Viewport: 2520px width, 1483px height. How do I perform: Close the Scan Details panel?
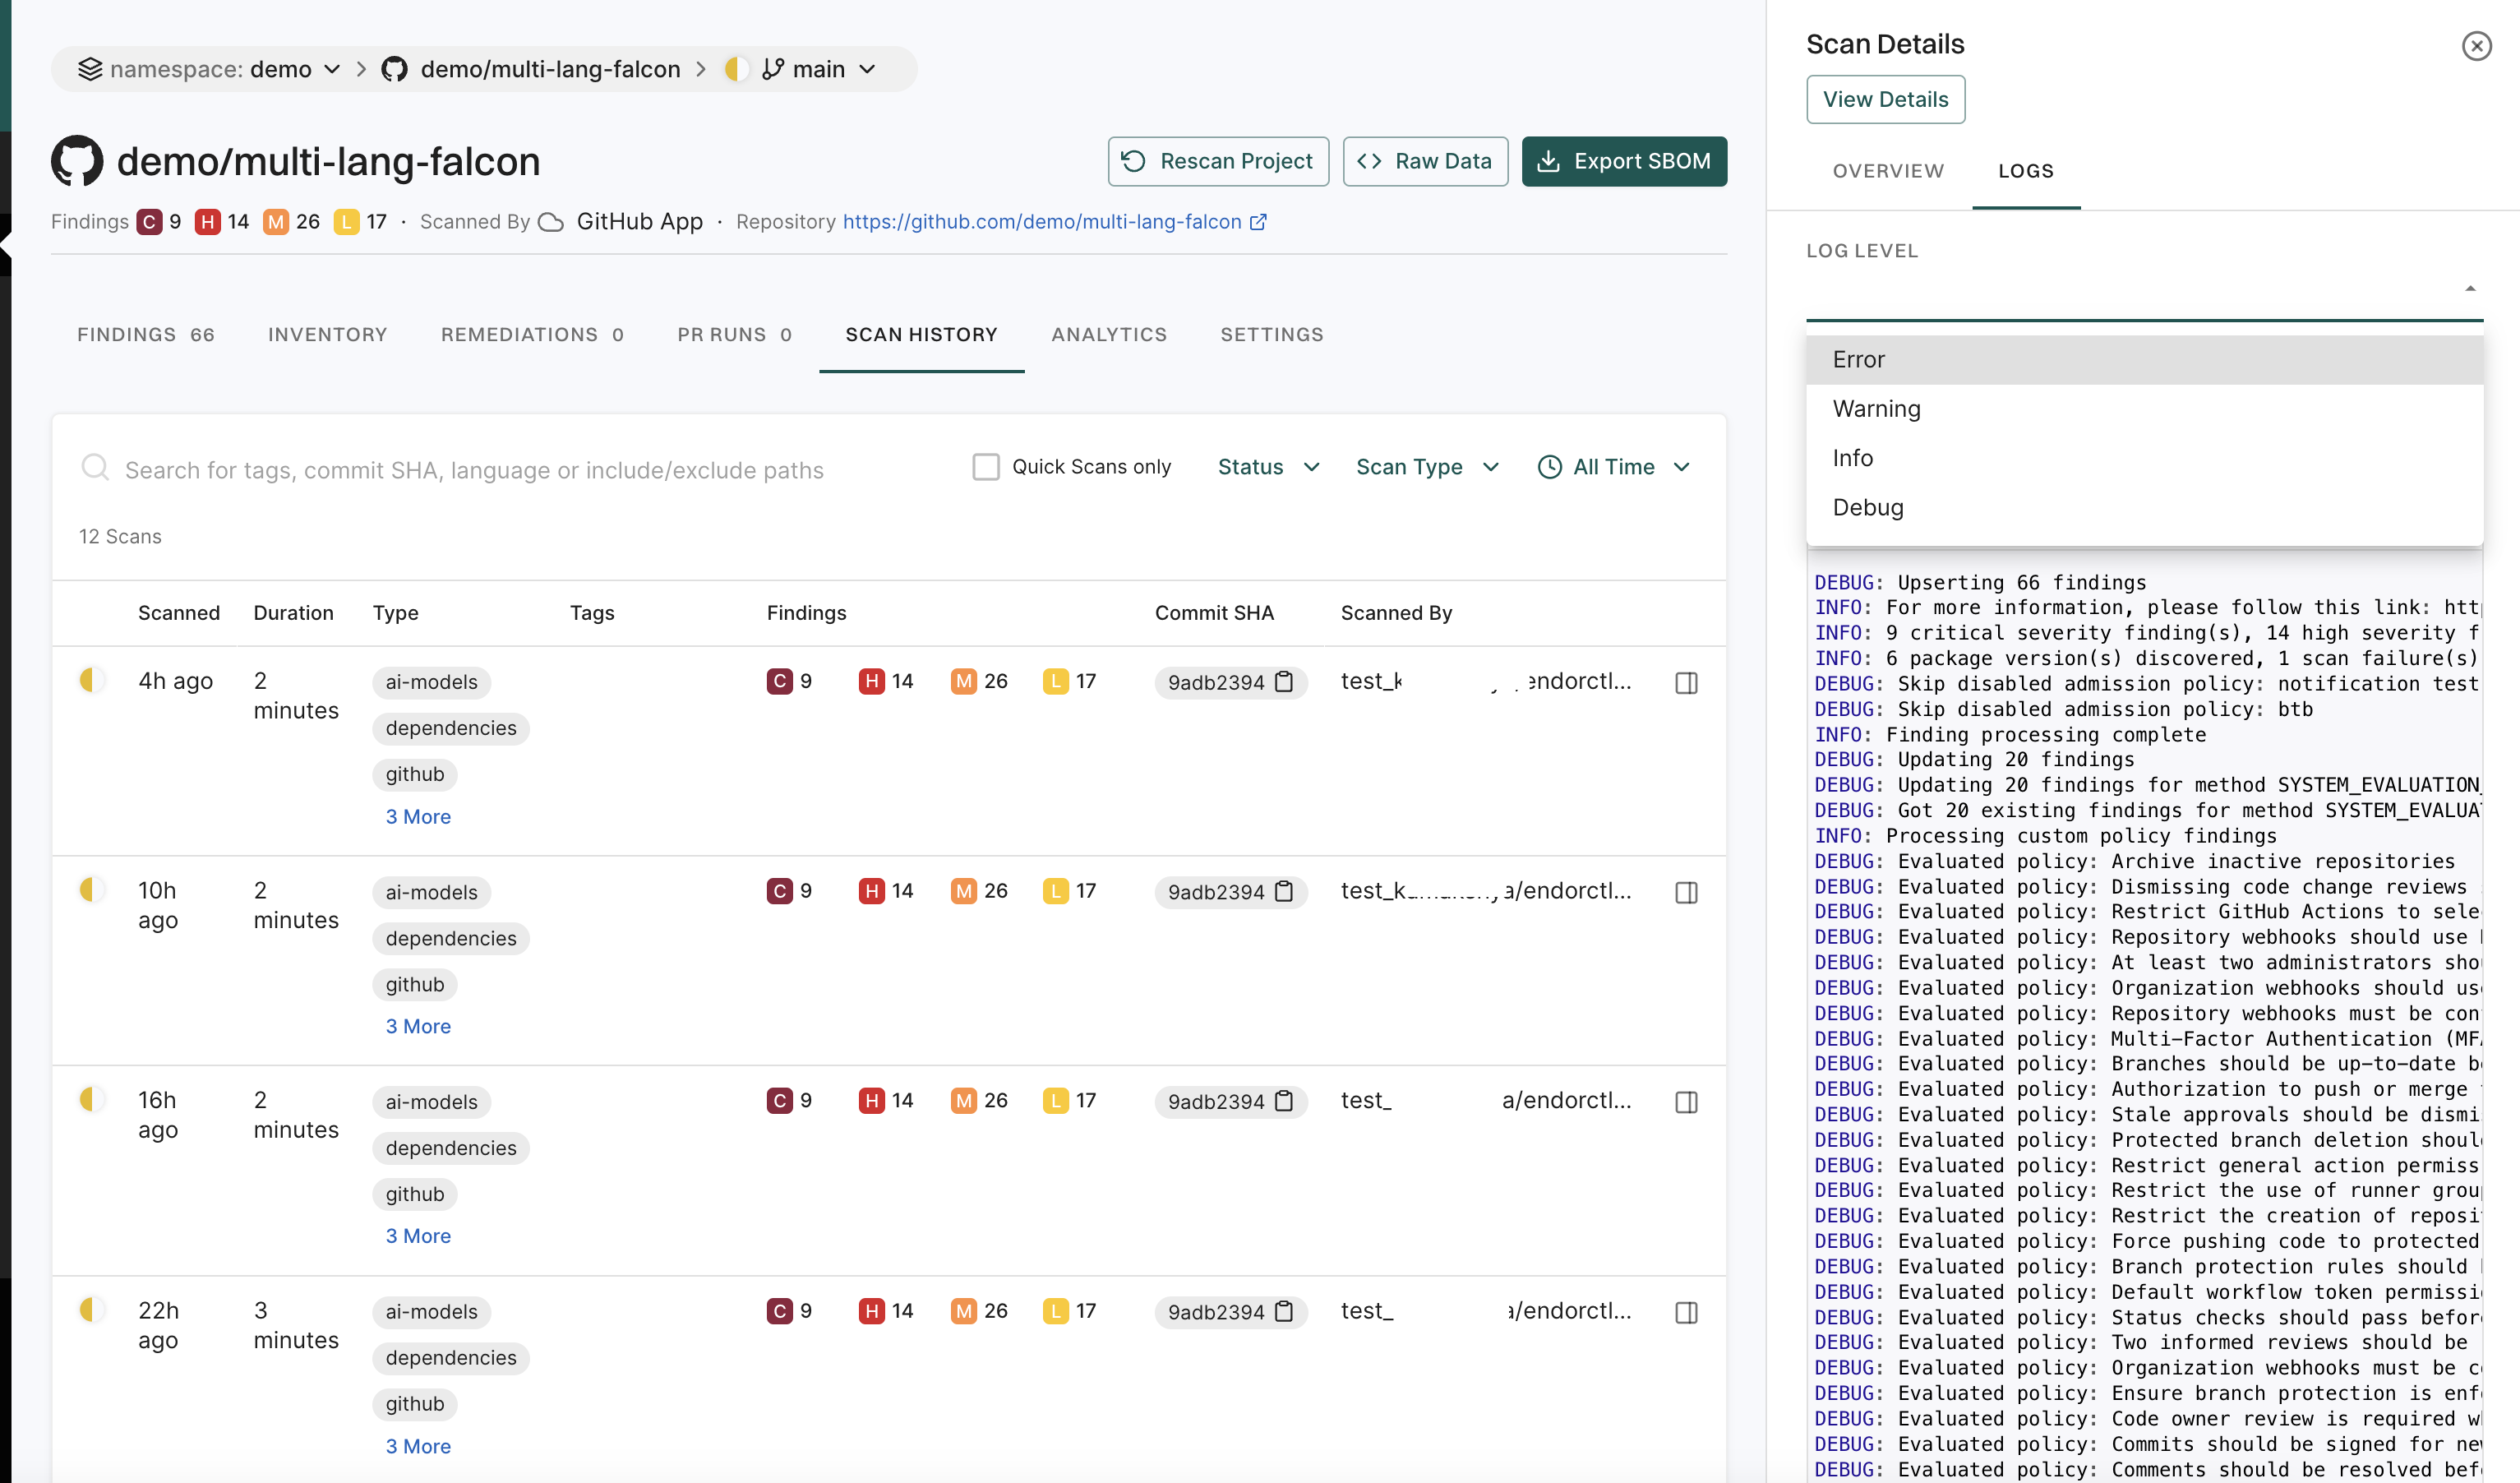(x=2477, y=45)
